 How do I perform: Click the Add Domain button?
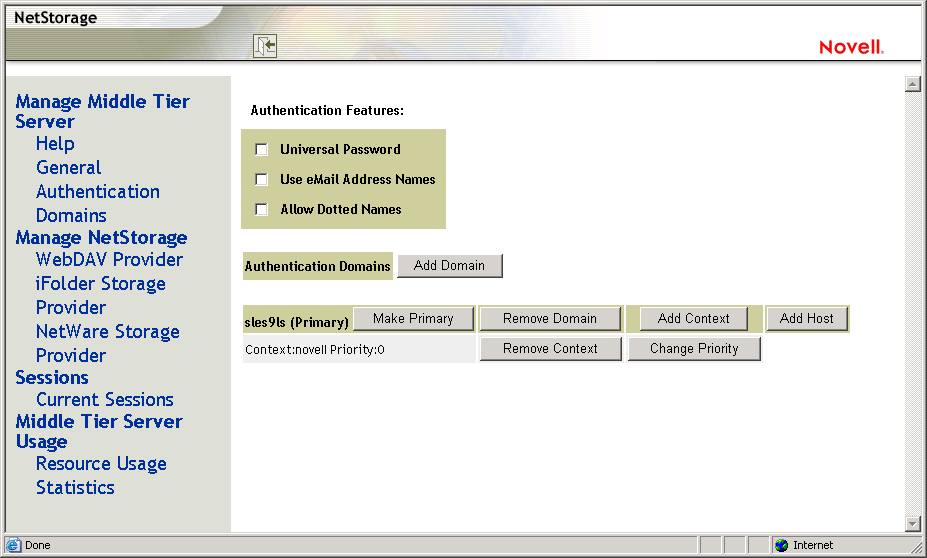click(x=450, y=265)
